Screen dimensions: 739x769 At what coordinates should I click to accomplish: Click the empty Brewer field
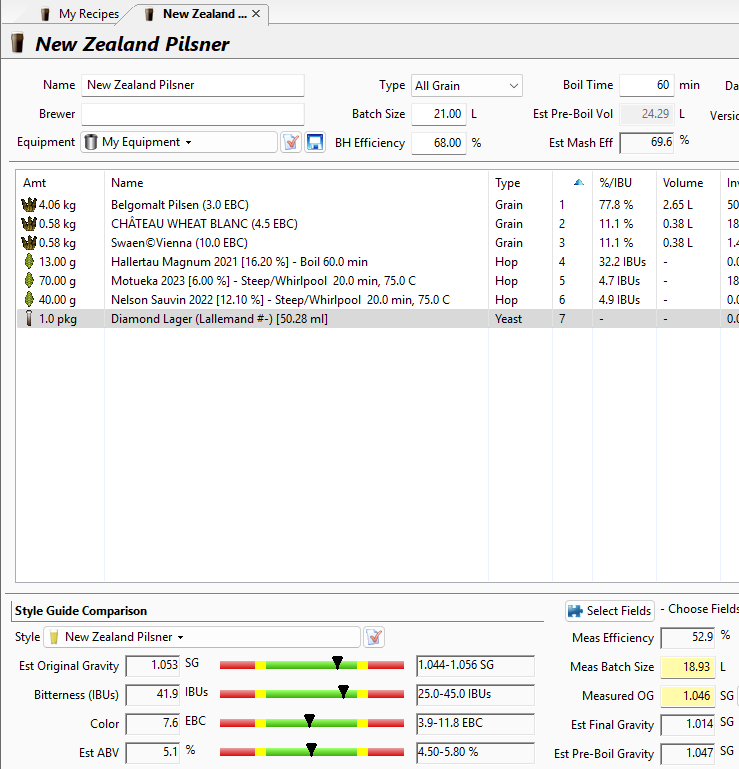(x=193, y=114)
